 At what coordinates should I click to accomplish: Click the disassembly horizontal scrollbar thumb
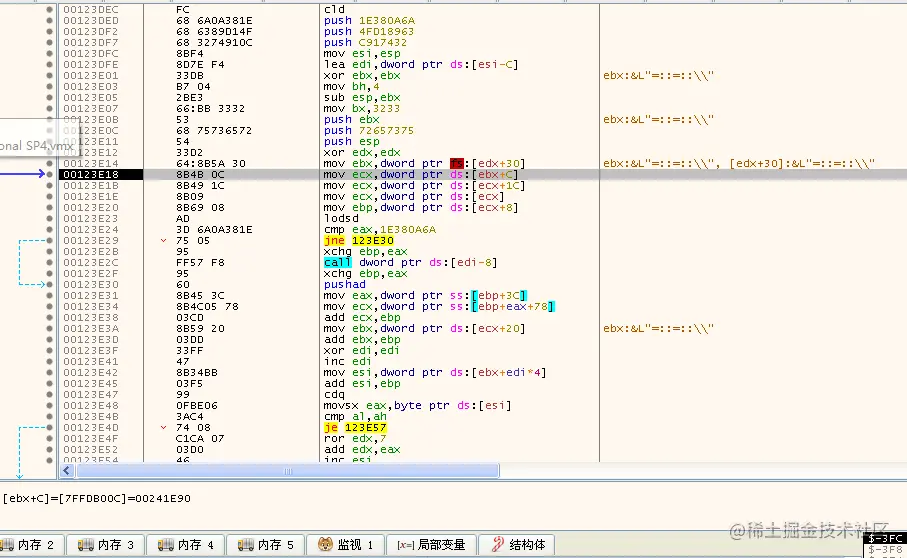tap(287, 471)
